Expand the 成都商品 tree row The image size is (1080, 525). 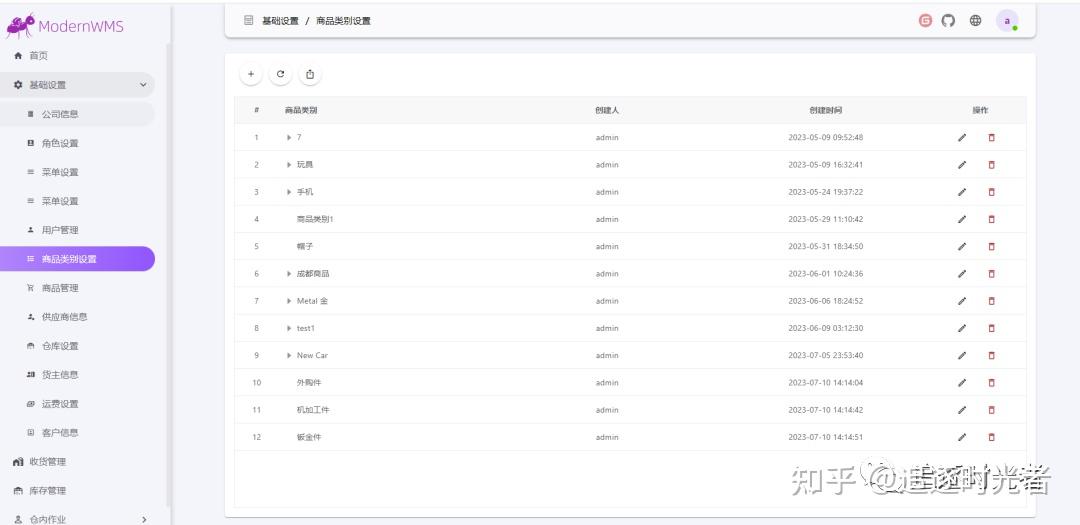289,274
